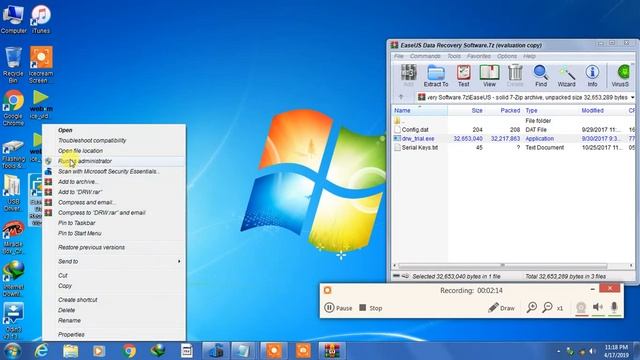The image size is (640, 360).
Task: Pause the screen recording
Action: [338, 308]
